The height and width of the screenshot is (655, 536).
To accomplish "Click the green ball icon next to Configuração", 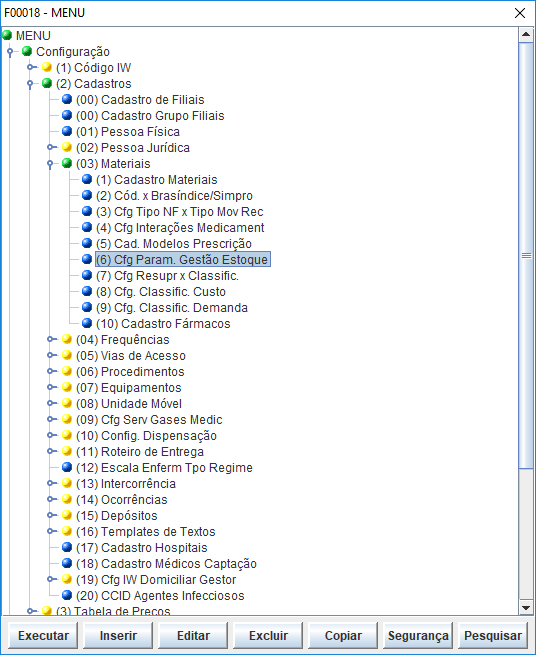I will click(27, 51).
